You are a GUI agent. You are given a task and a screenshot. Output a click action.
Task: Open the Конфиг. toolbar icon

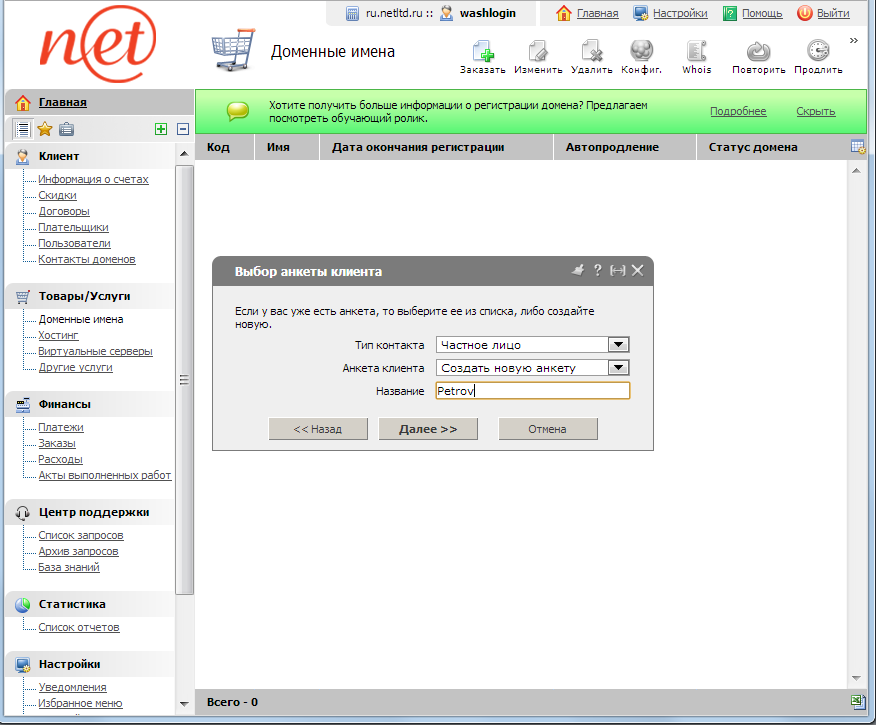(x=642, y=52)
